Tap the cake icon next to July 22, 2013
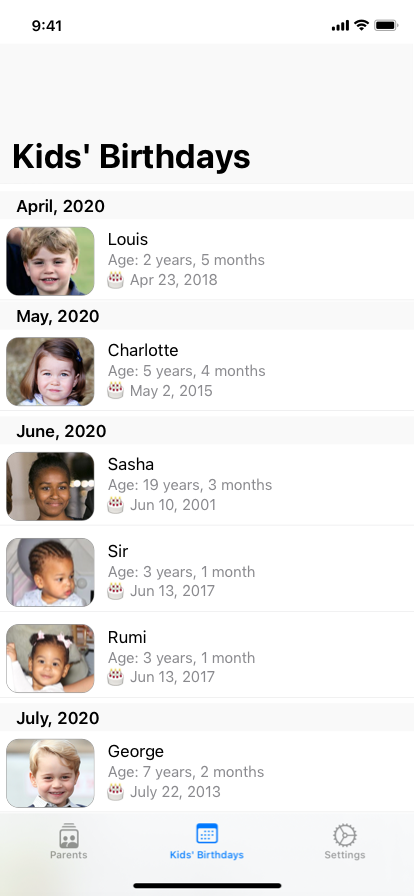The height and width of the screenshot is (896, 414). coord(116,792)
